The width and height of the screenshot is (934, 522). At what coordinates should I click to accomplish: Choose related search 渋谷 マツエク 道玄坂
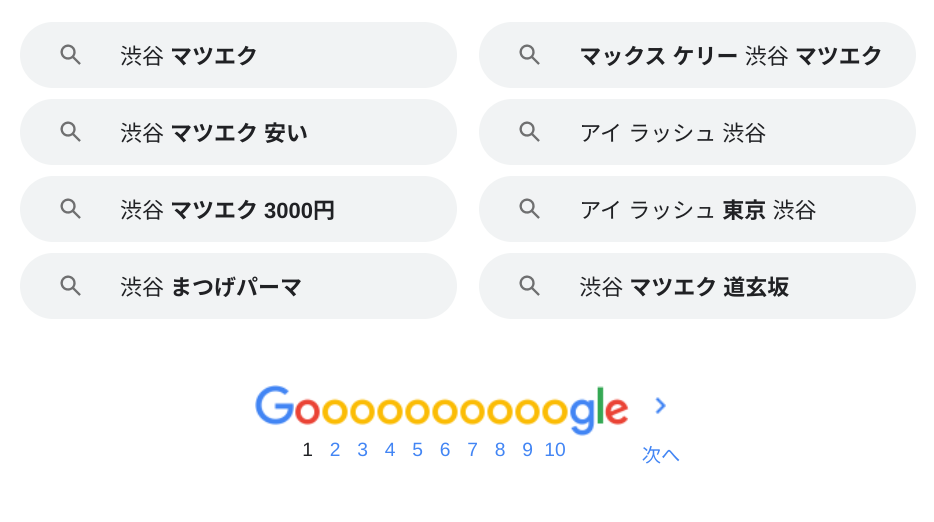tap(697, 286)
